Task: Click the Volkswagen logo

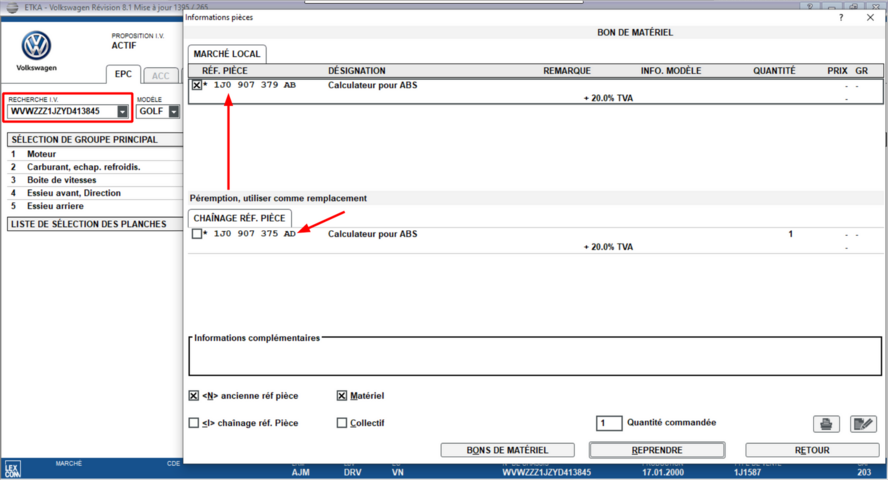Action: coord(36,46)
